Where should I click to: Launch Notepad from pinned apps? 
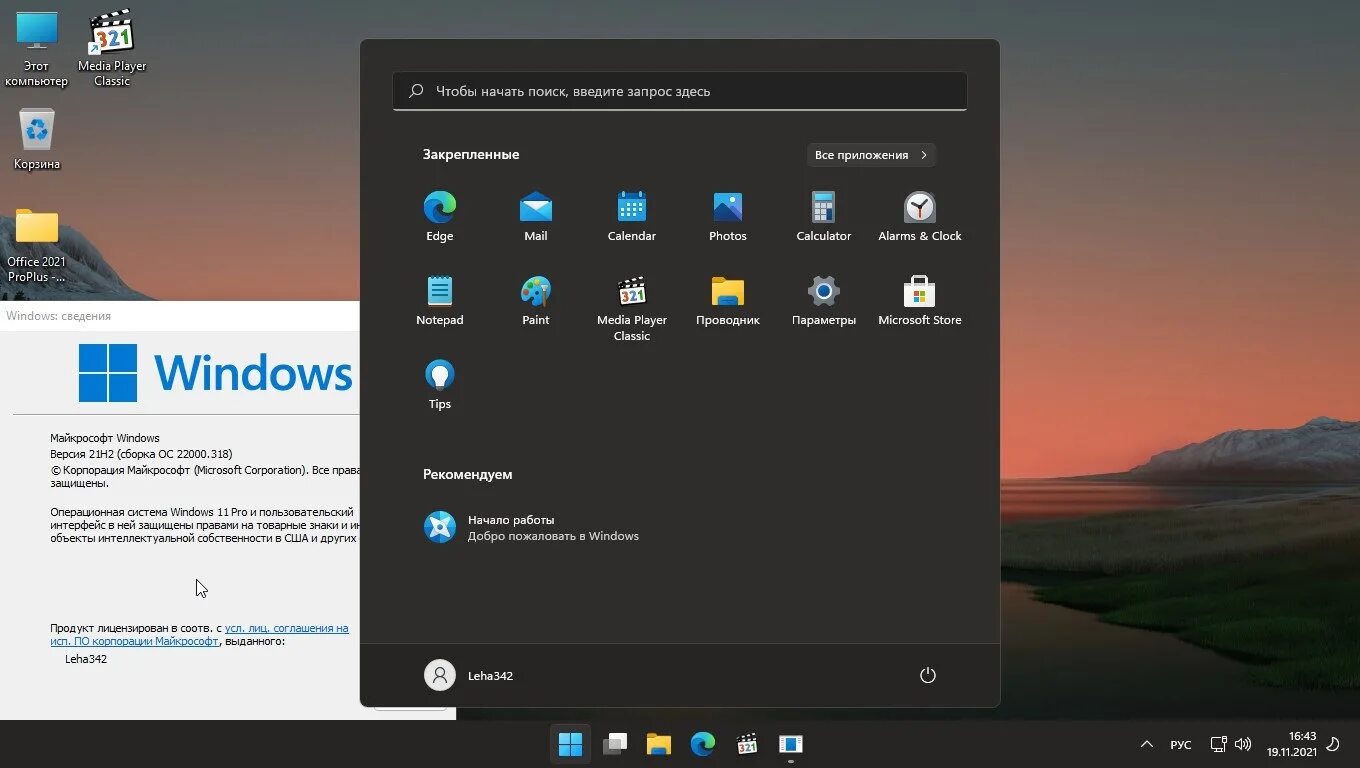click(x=440, y=301)
